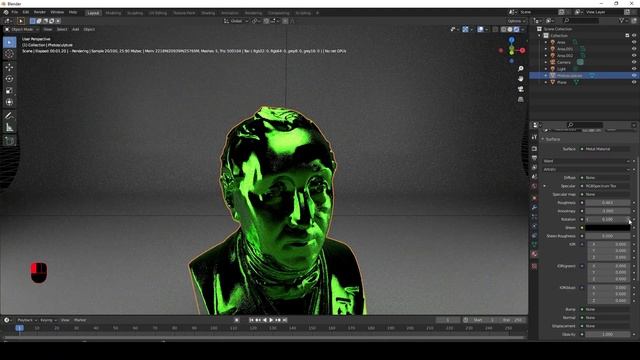Hide the Plane object in outliner

click(634, 82)
